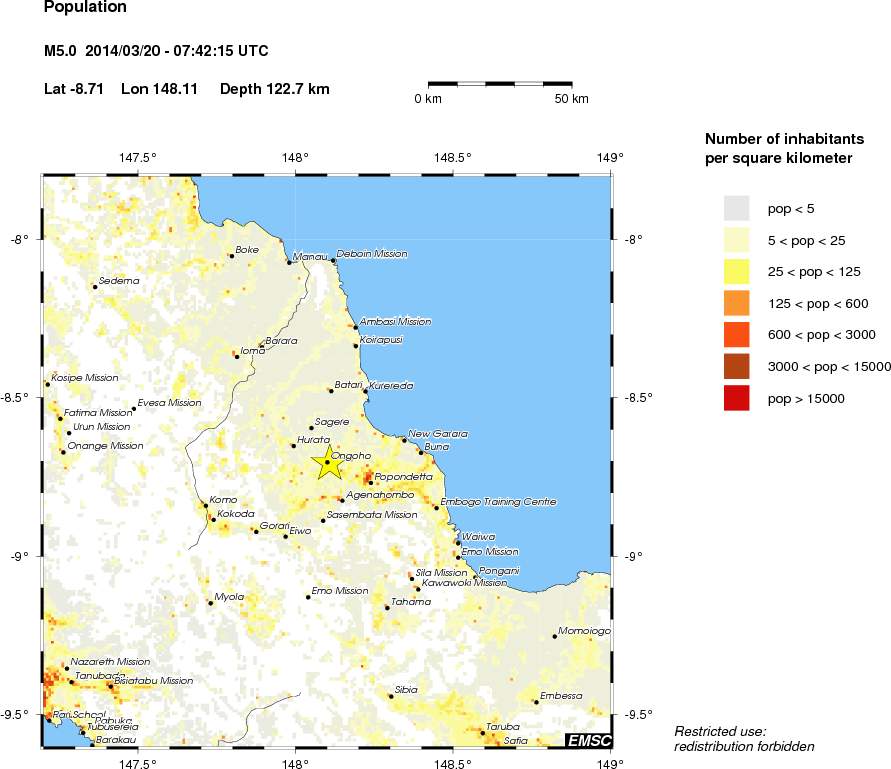Click the yellow star epicenter marker
The height and width of the screenshot is (769, 891).
tap(327, 462)
